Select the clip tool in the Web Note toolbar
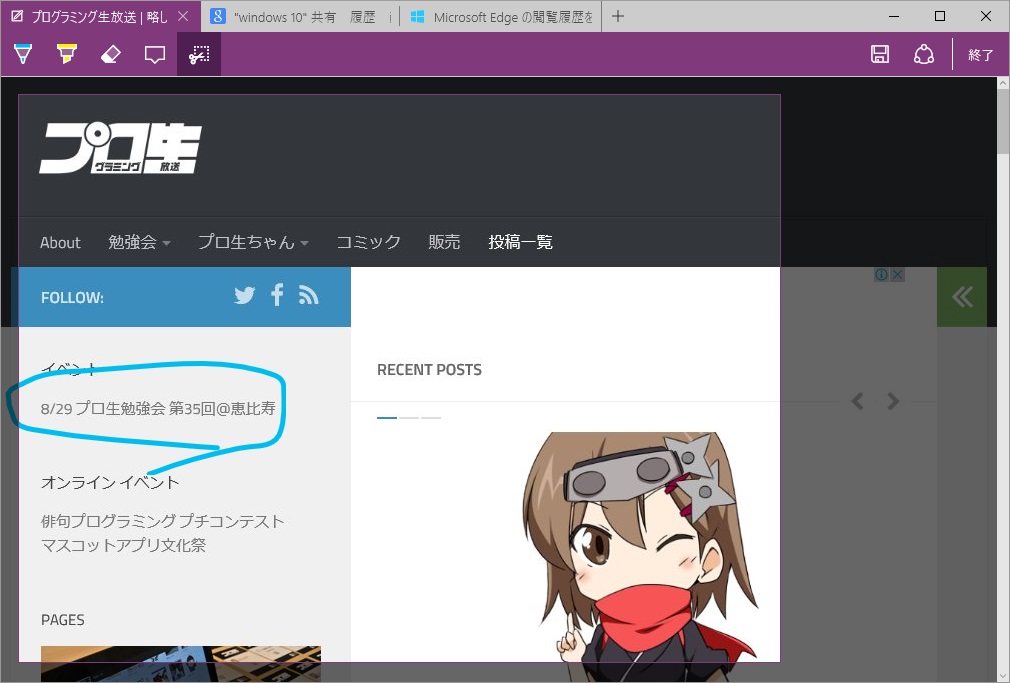The image size is (1010, 683). click(198, 54)
